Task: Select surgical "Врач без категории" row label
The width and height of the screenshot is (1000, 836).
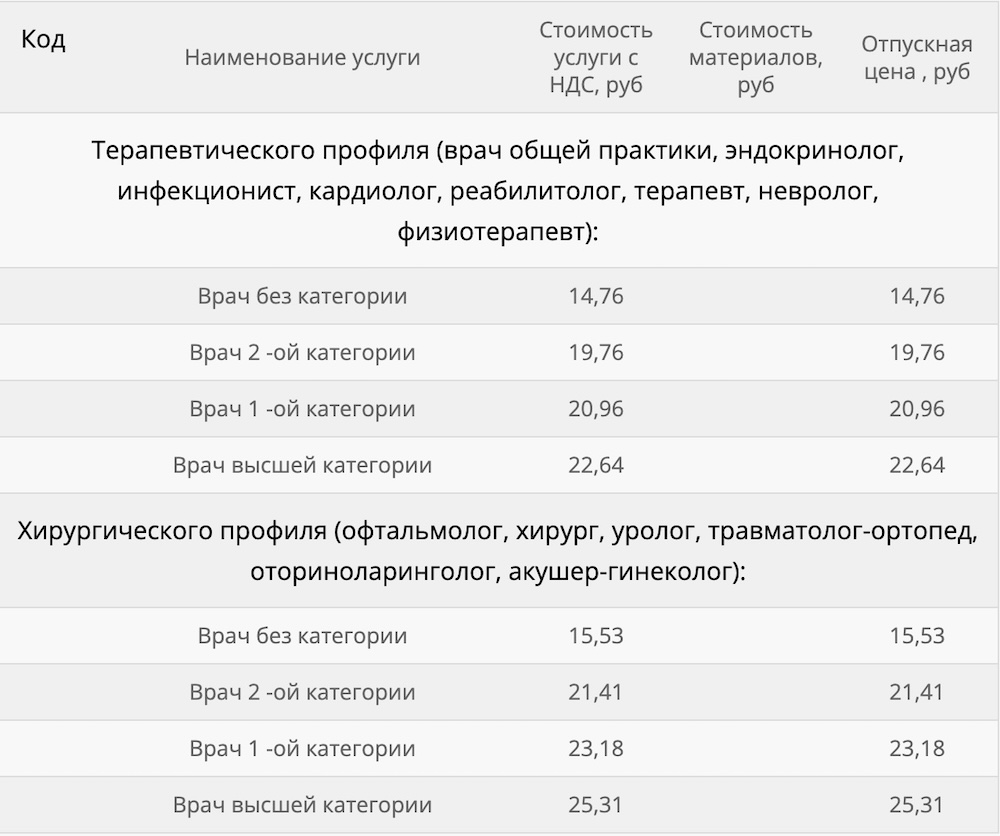Action: point(302,636)
